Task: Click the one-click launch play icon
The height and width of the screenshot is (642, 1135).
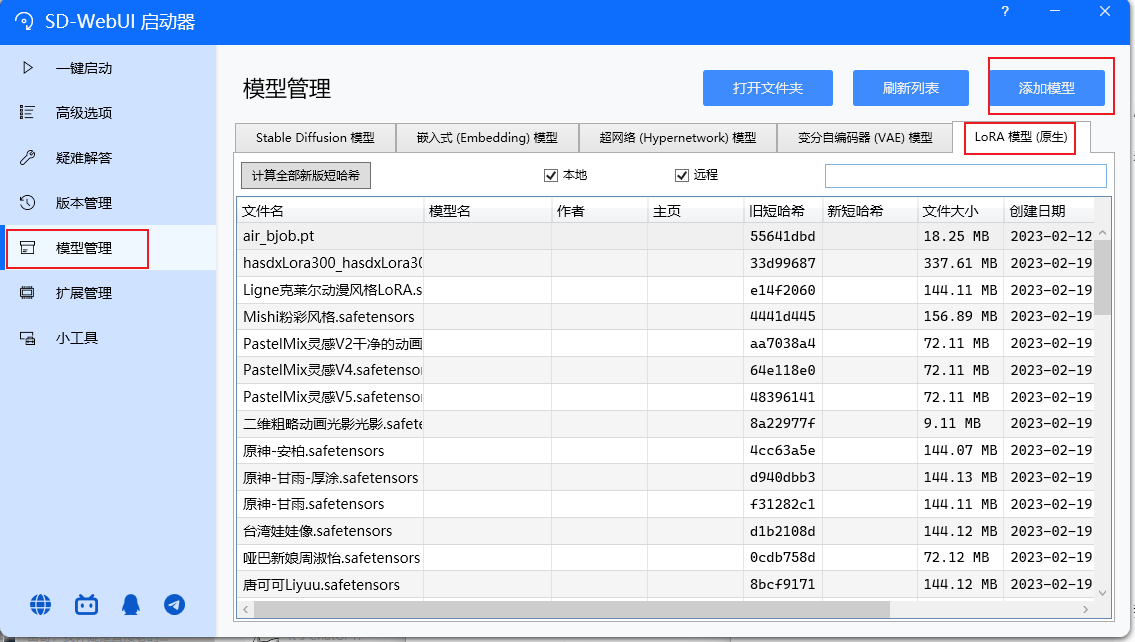Action: [28, 68]
